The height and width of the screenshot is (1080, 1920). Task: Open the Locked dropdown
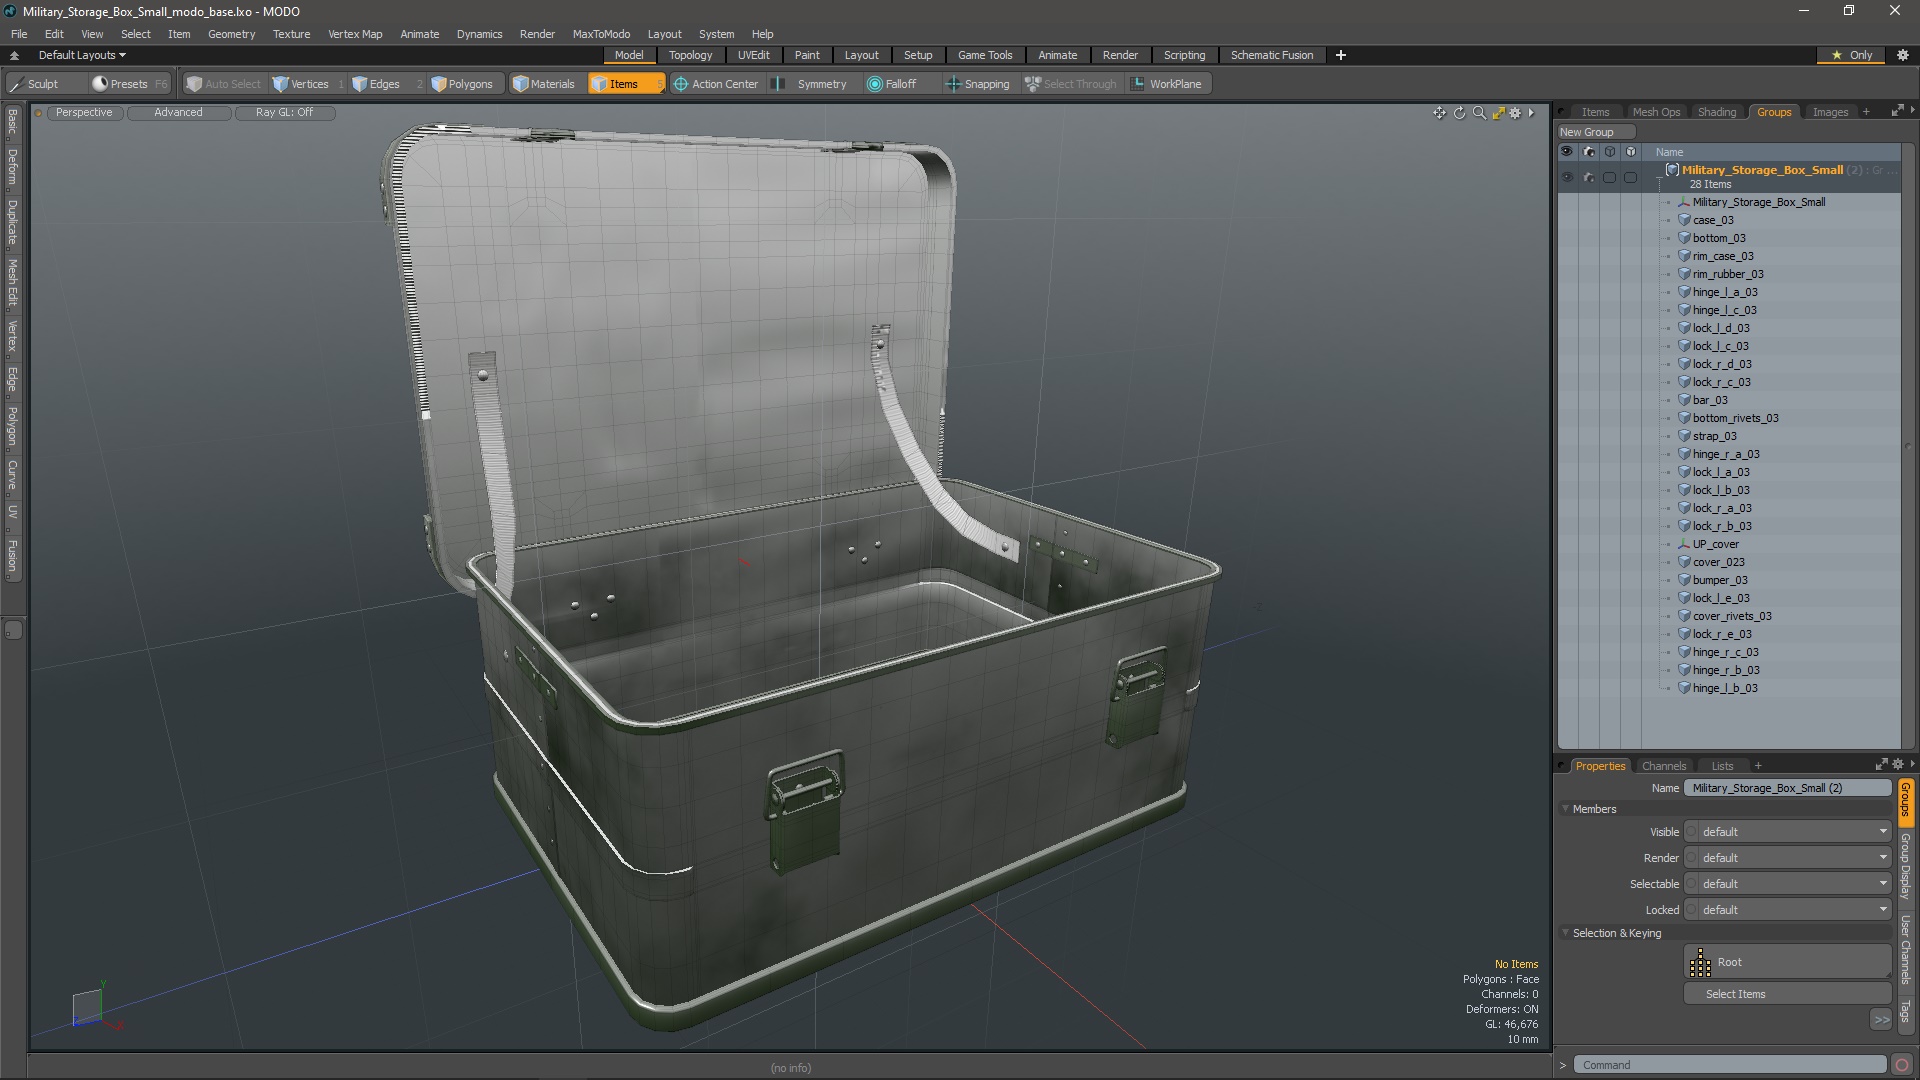(x=1788, y=910)
